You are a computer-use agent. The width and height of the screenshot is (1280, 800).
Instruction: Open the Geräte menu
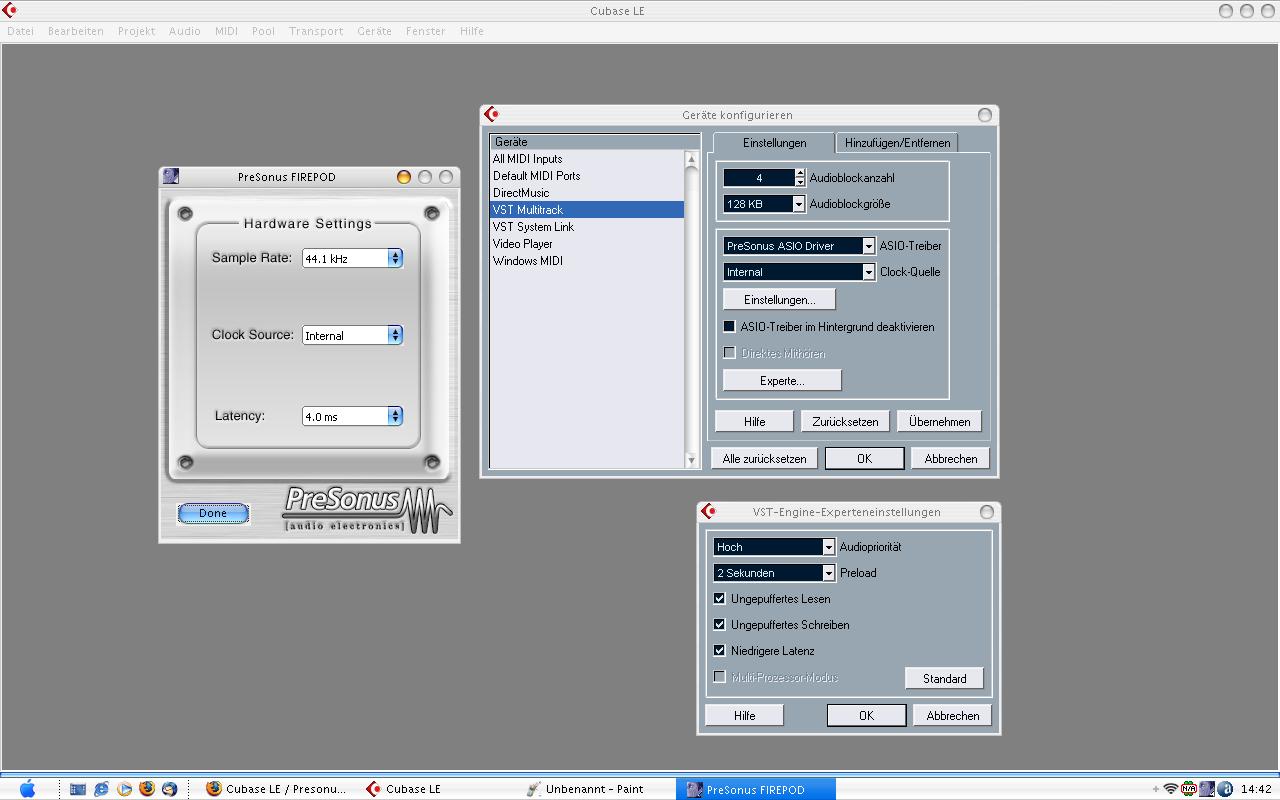click(x=374, y=31)
